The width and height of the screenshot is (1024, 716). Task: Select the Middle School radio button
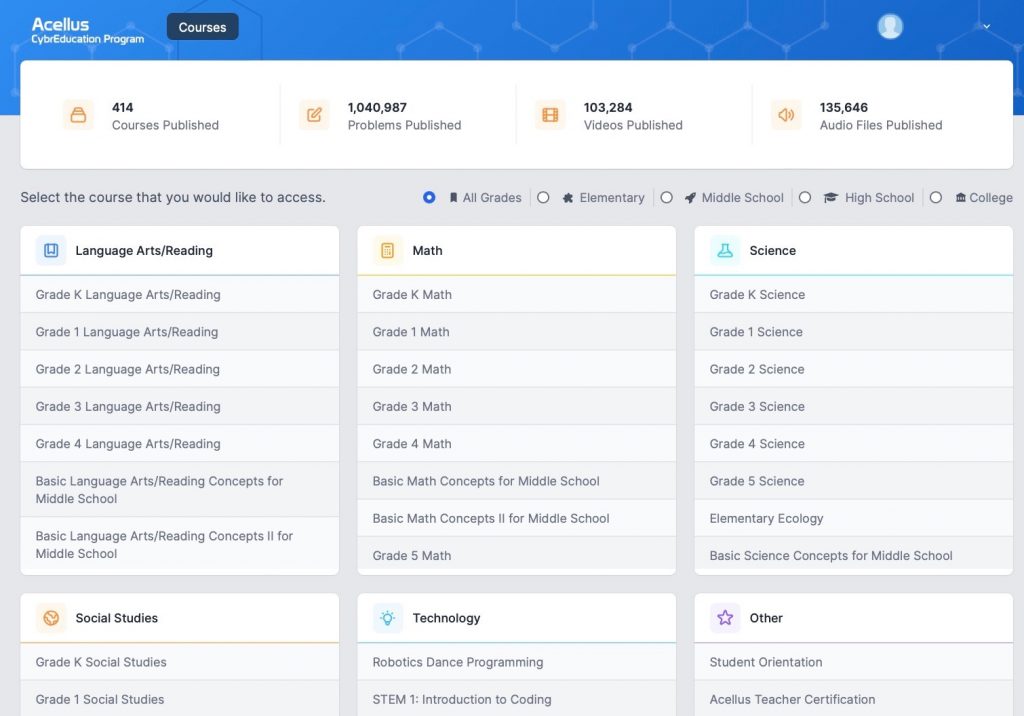[666, 197]
